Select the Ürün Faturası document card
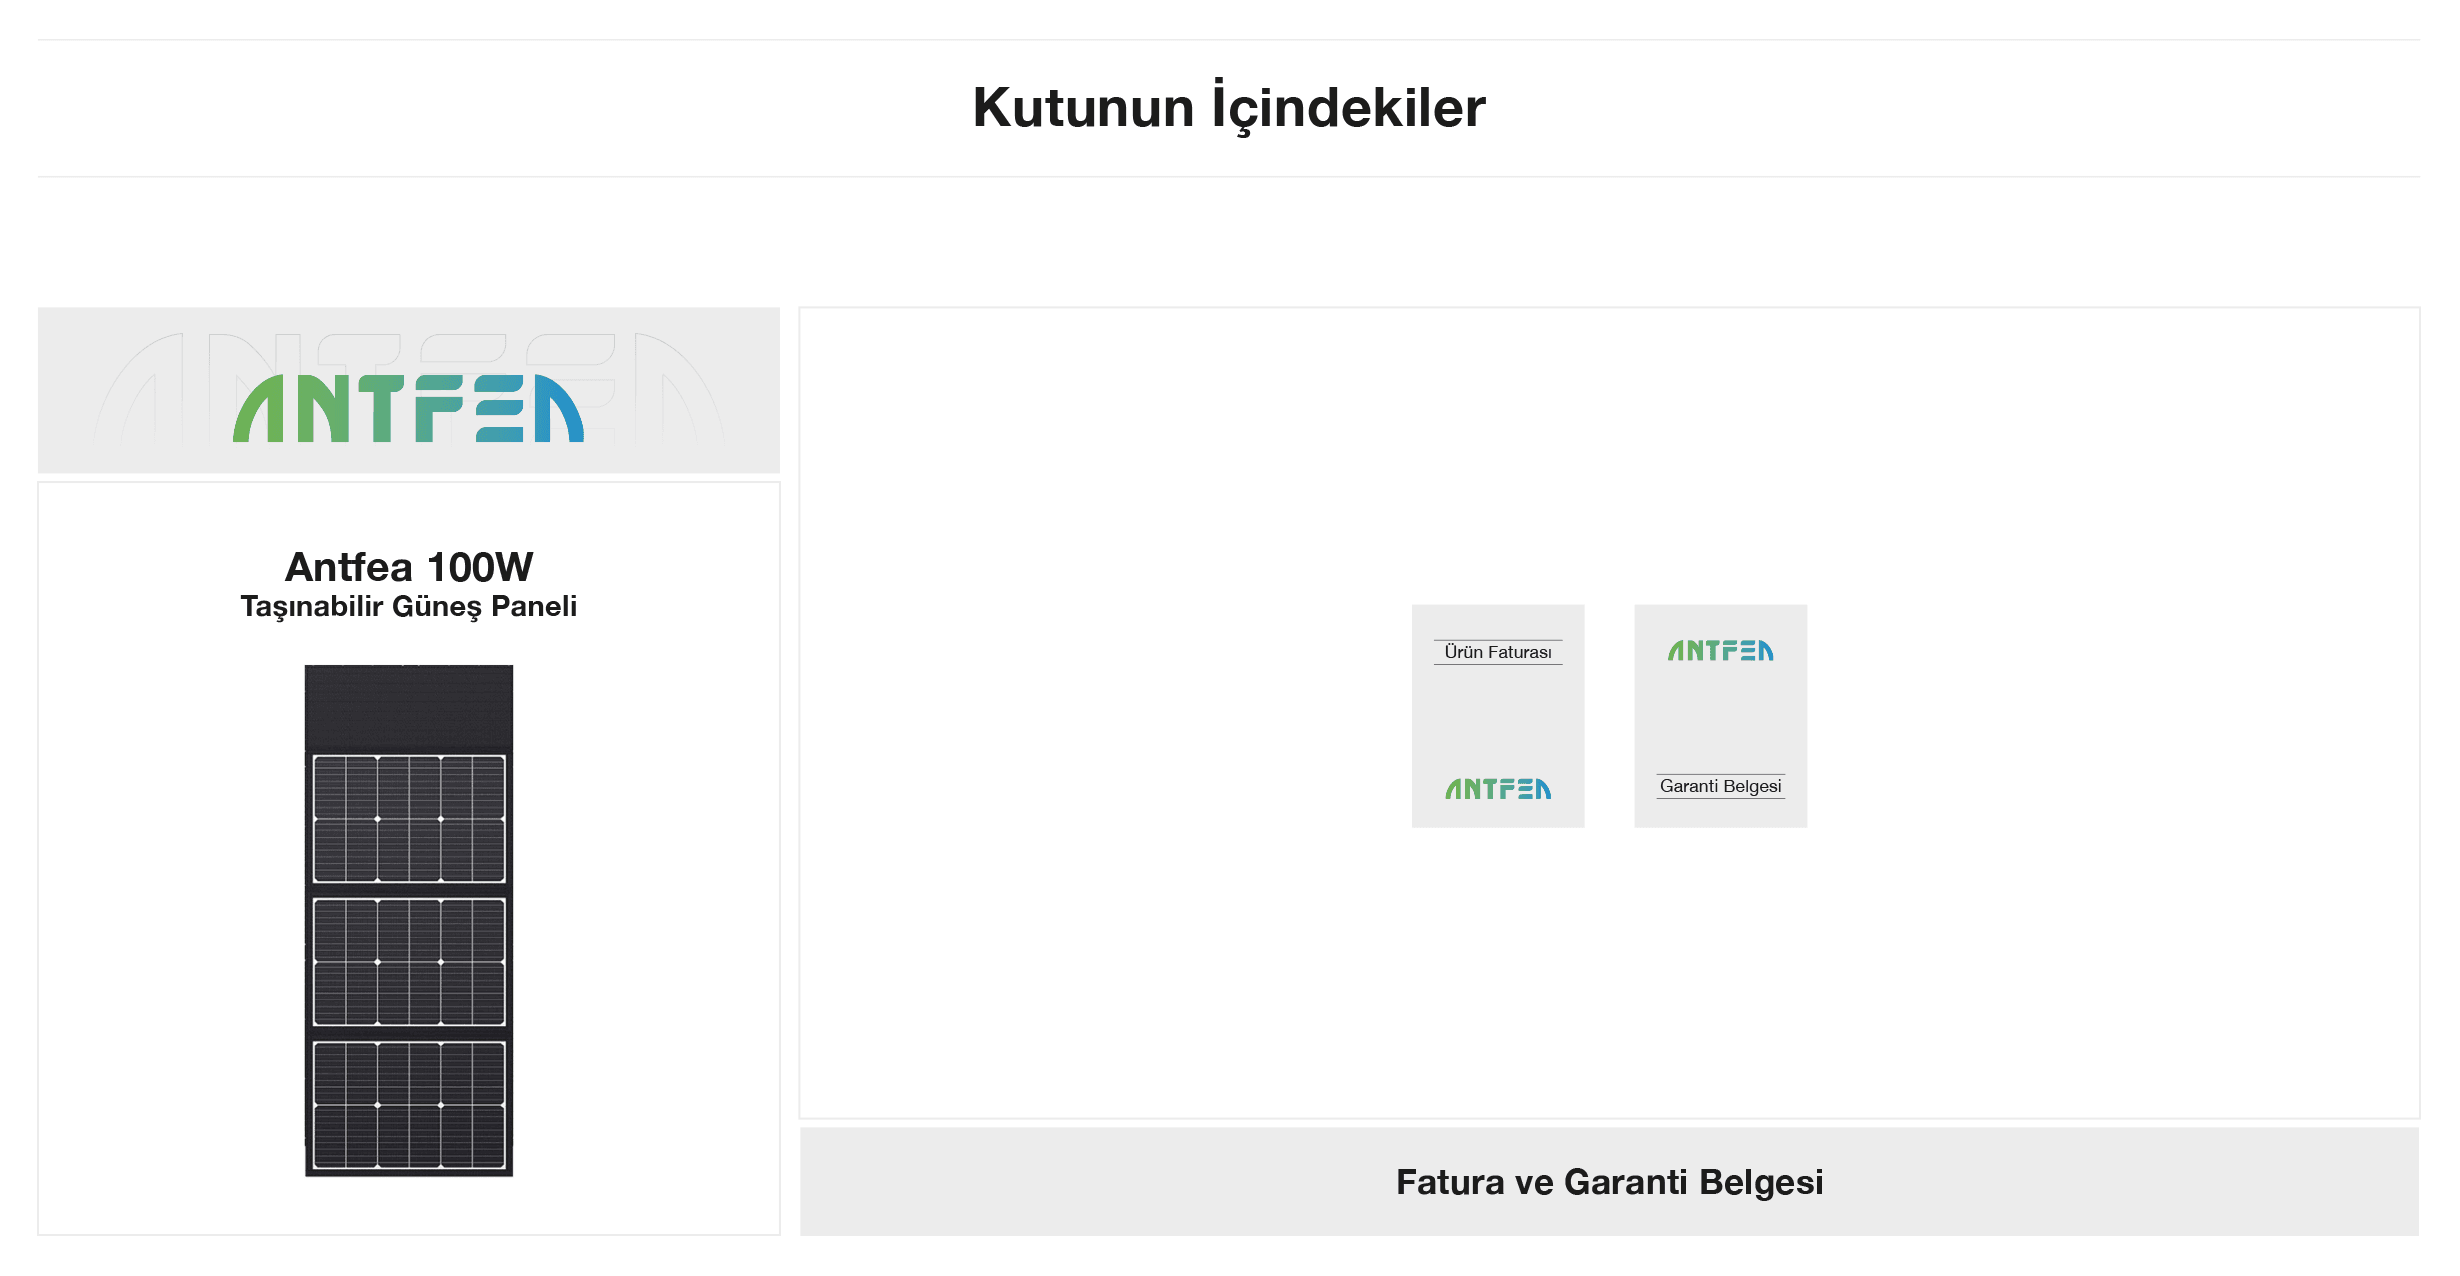Viewport: 2460px width, 1276px height. pyautogui.click(x=1498, y=716)
